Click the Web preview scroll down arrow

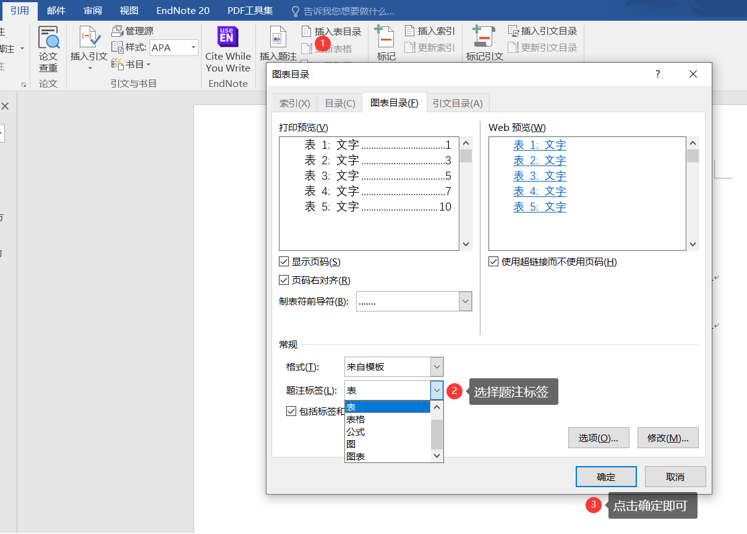(x=693, y=244)
